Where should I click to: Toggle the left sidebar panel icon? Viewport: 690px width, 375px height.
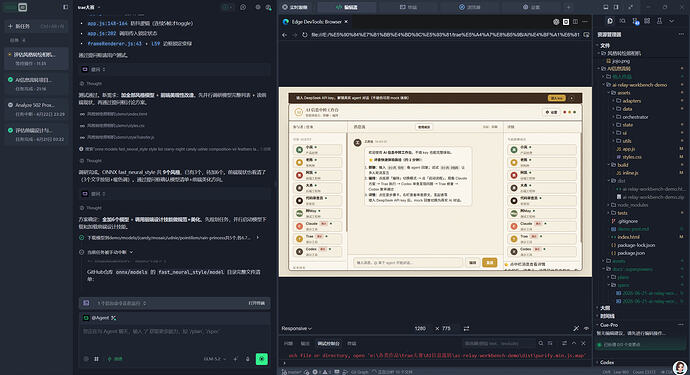click(x=66, y=7)
